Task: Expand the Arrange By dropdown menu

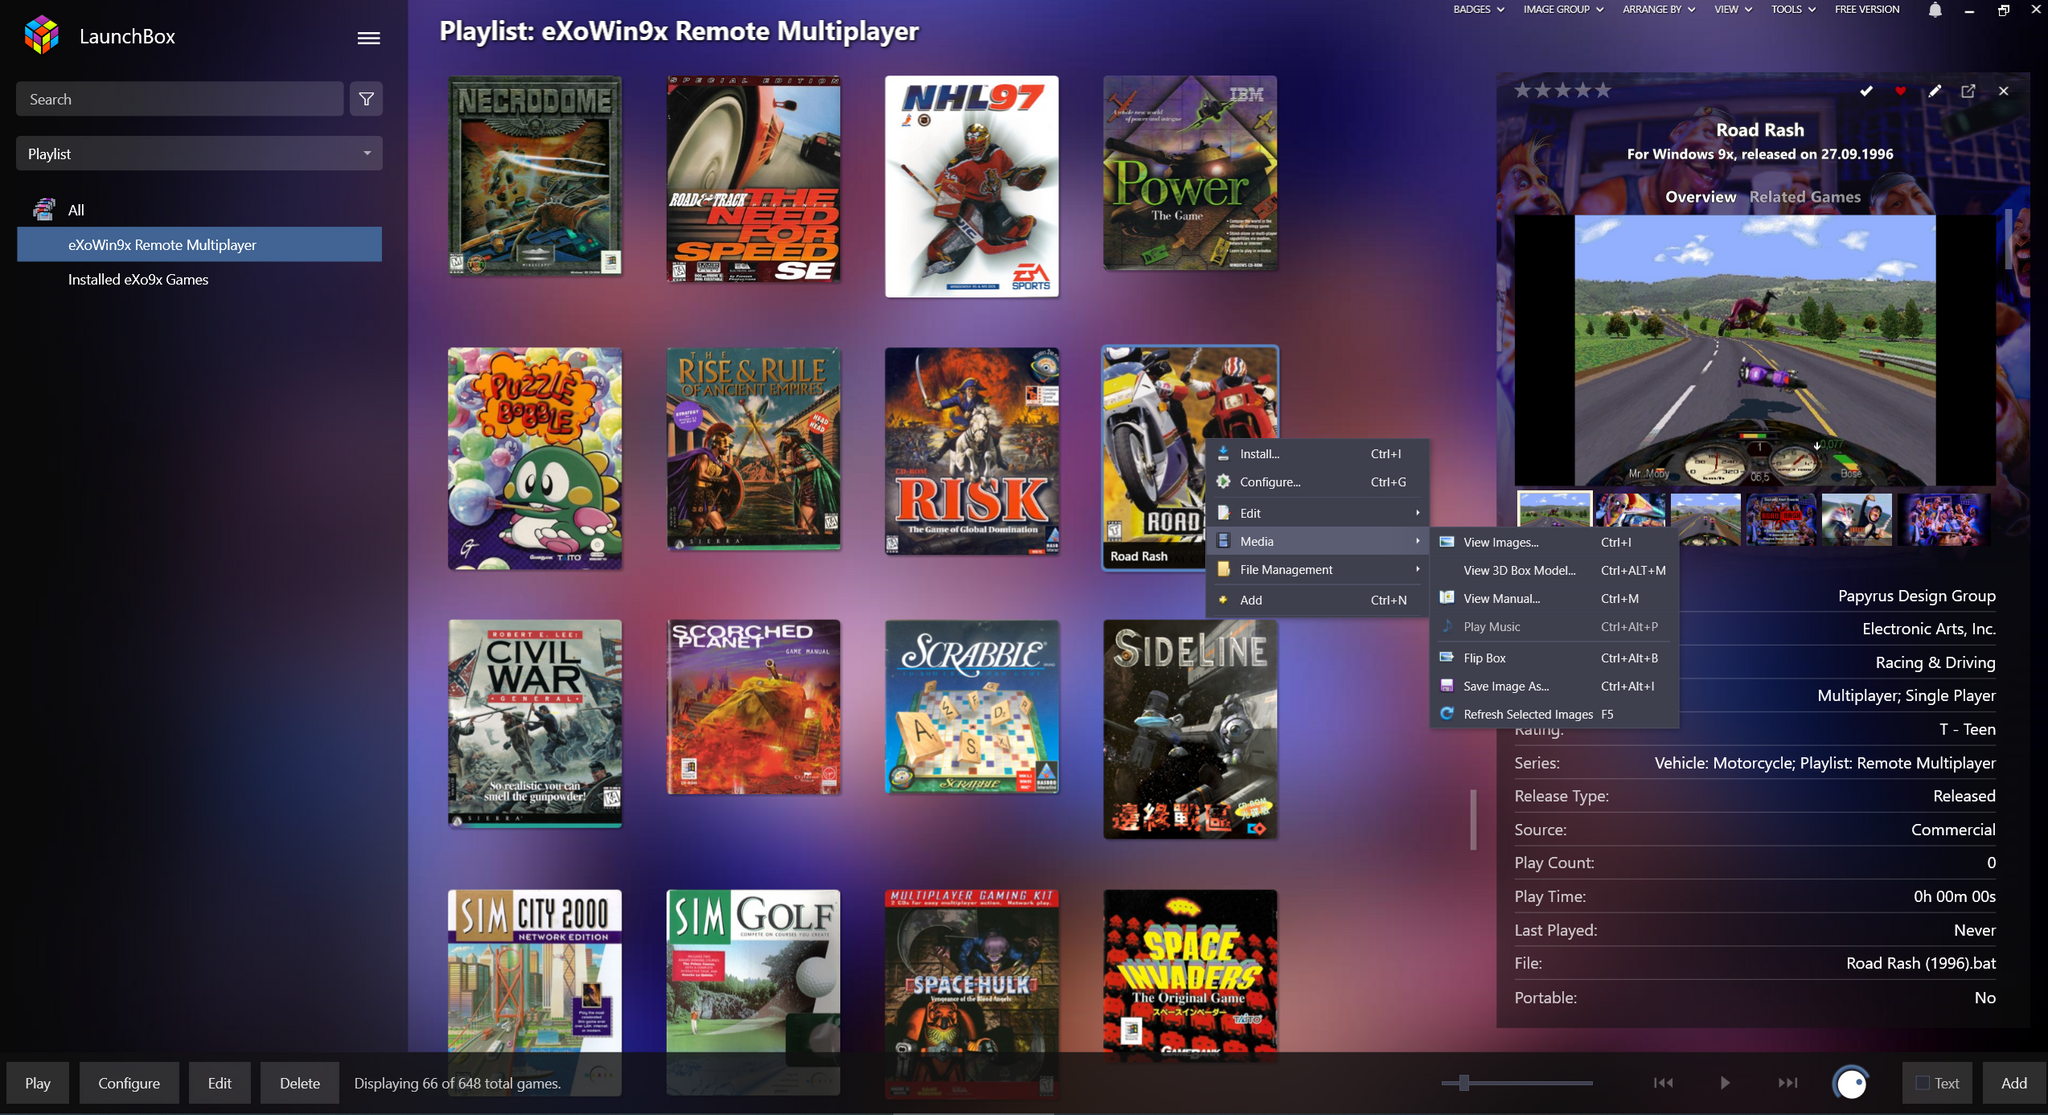Action: click(1658, 10)
